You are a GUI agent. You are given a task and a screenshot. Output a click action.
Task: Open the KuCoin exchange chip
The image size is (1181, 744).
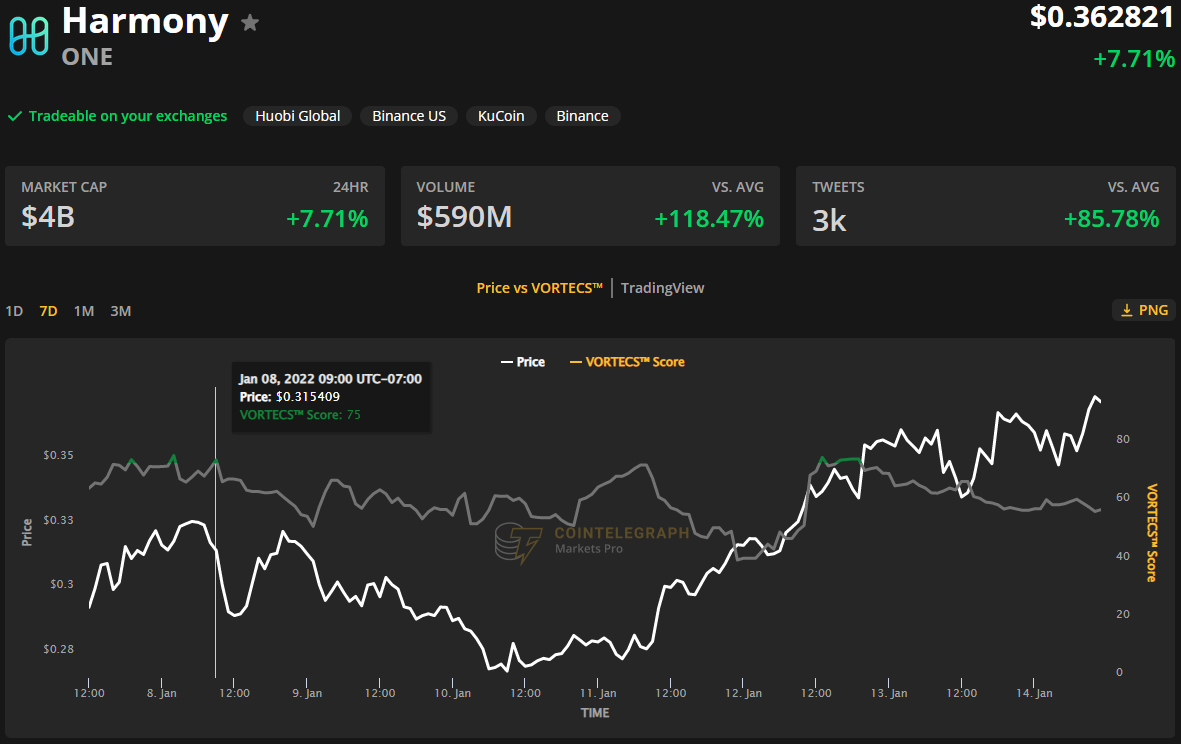tap(501, 116)
